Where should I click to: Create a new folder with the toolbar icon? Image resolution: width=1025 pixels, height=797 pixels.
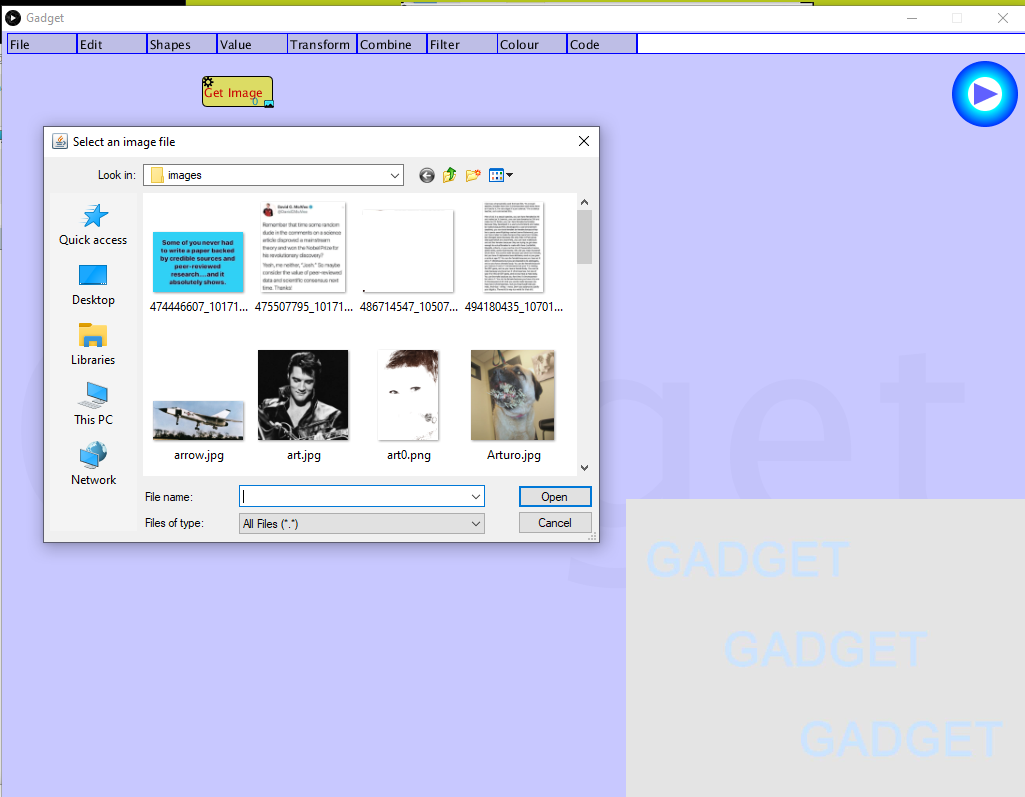(x=473, y=175)
